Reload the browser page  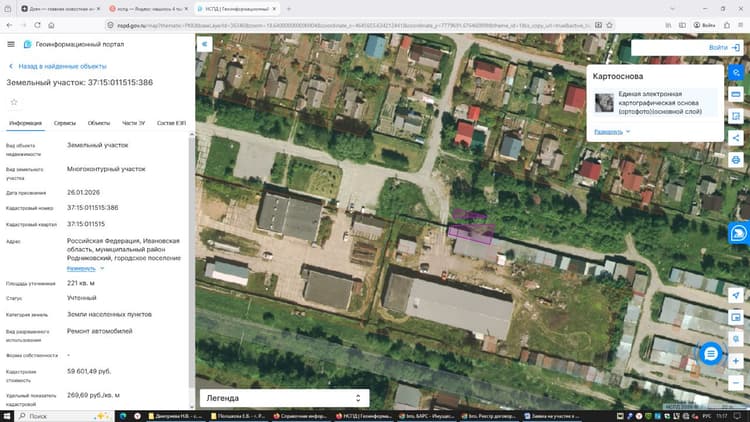[37, 25]
